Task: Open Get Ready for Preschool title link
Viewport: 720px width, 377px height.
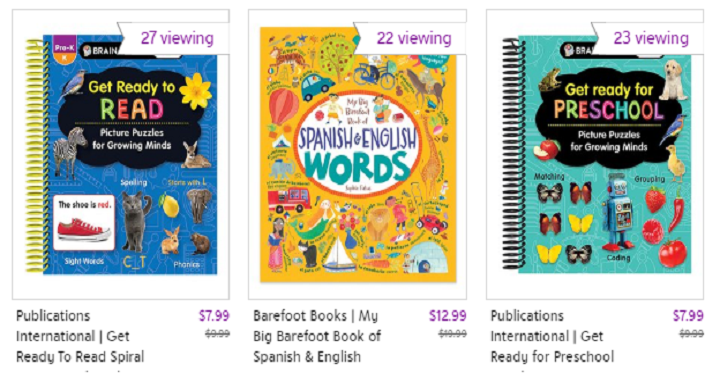Action: coord(552,336)
